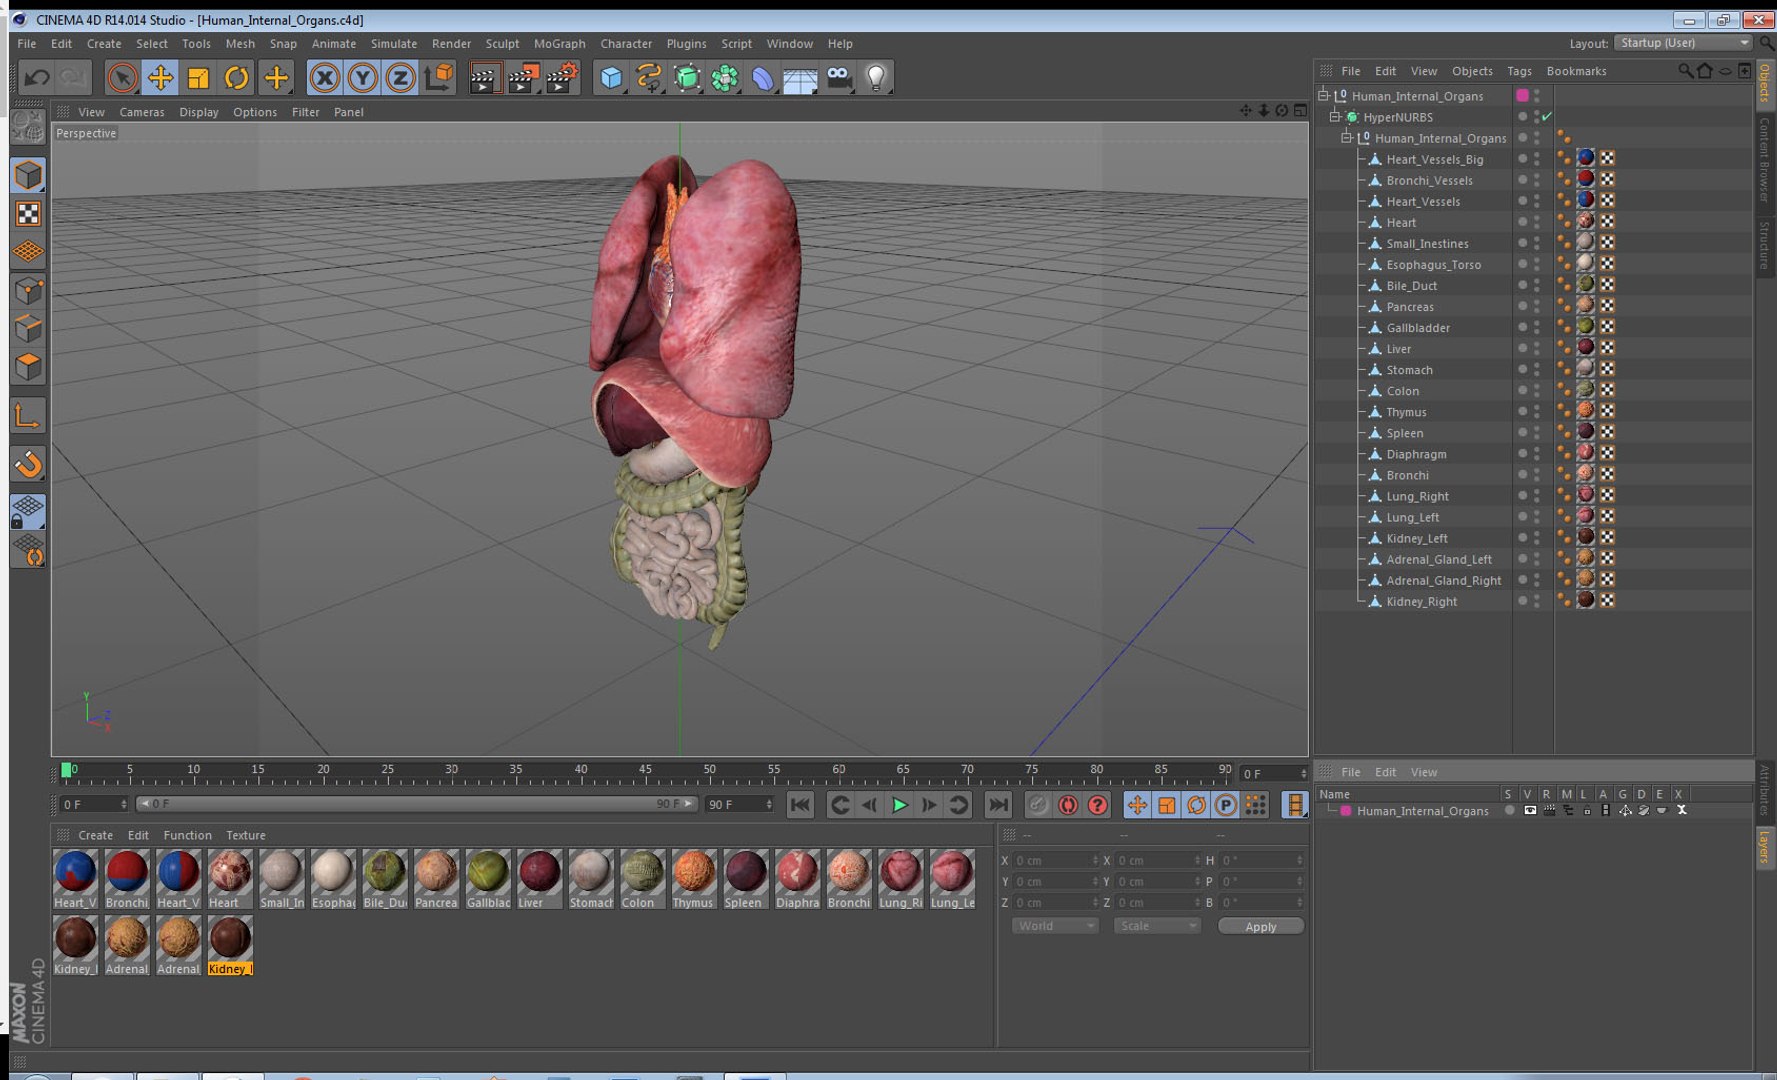Click the Apply coordinates button
1777x1080 pixels.
click(x=1260, y=926)
